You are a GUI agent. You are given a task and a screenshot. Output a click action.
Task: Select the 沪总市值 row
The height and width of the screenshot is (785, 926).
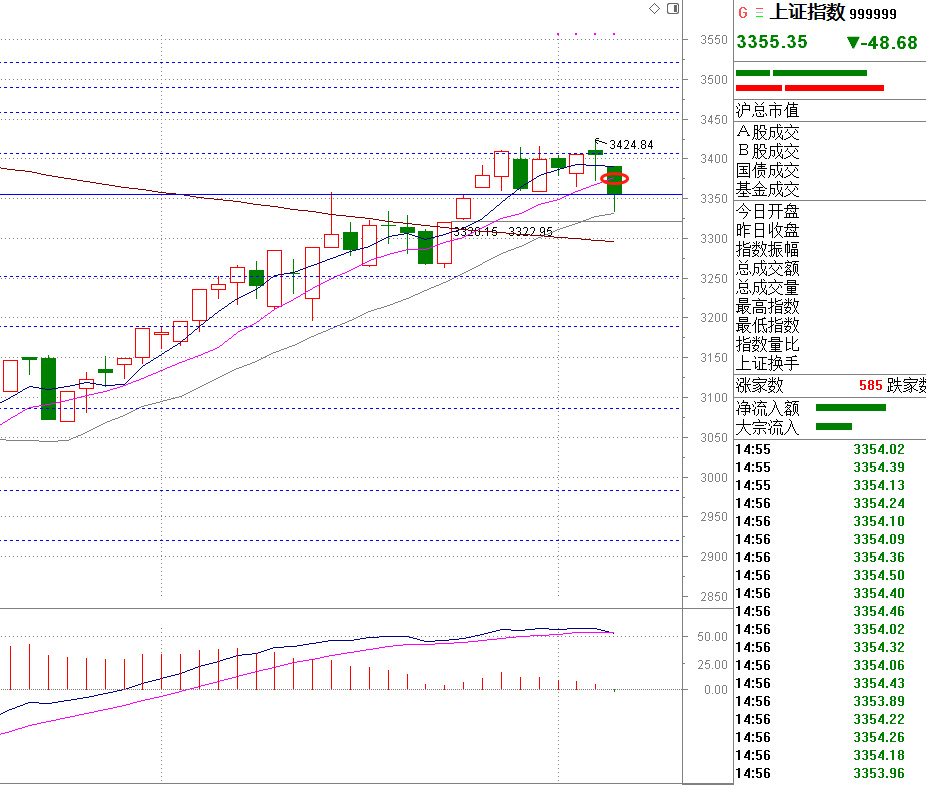click(x=830, y=110)
